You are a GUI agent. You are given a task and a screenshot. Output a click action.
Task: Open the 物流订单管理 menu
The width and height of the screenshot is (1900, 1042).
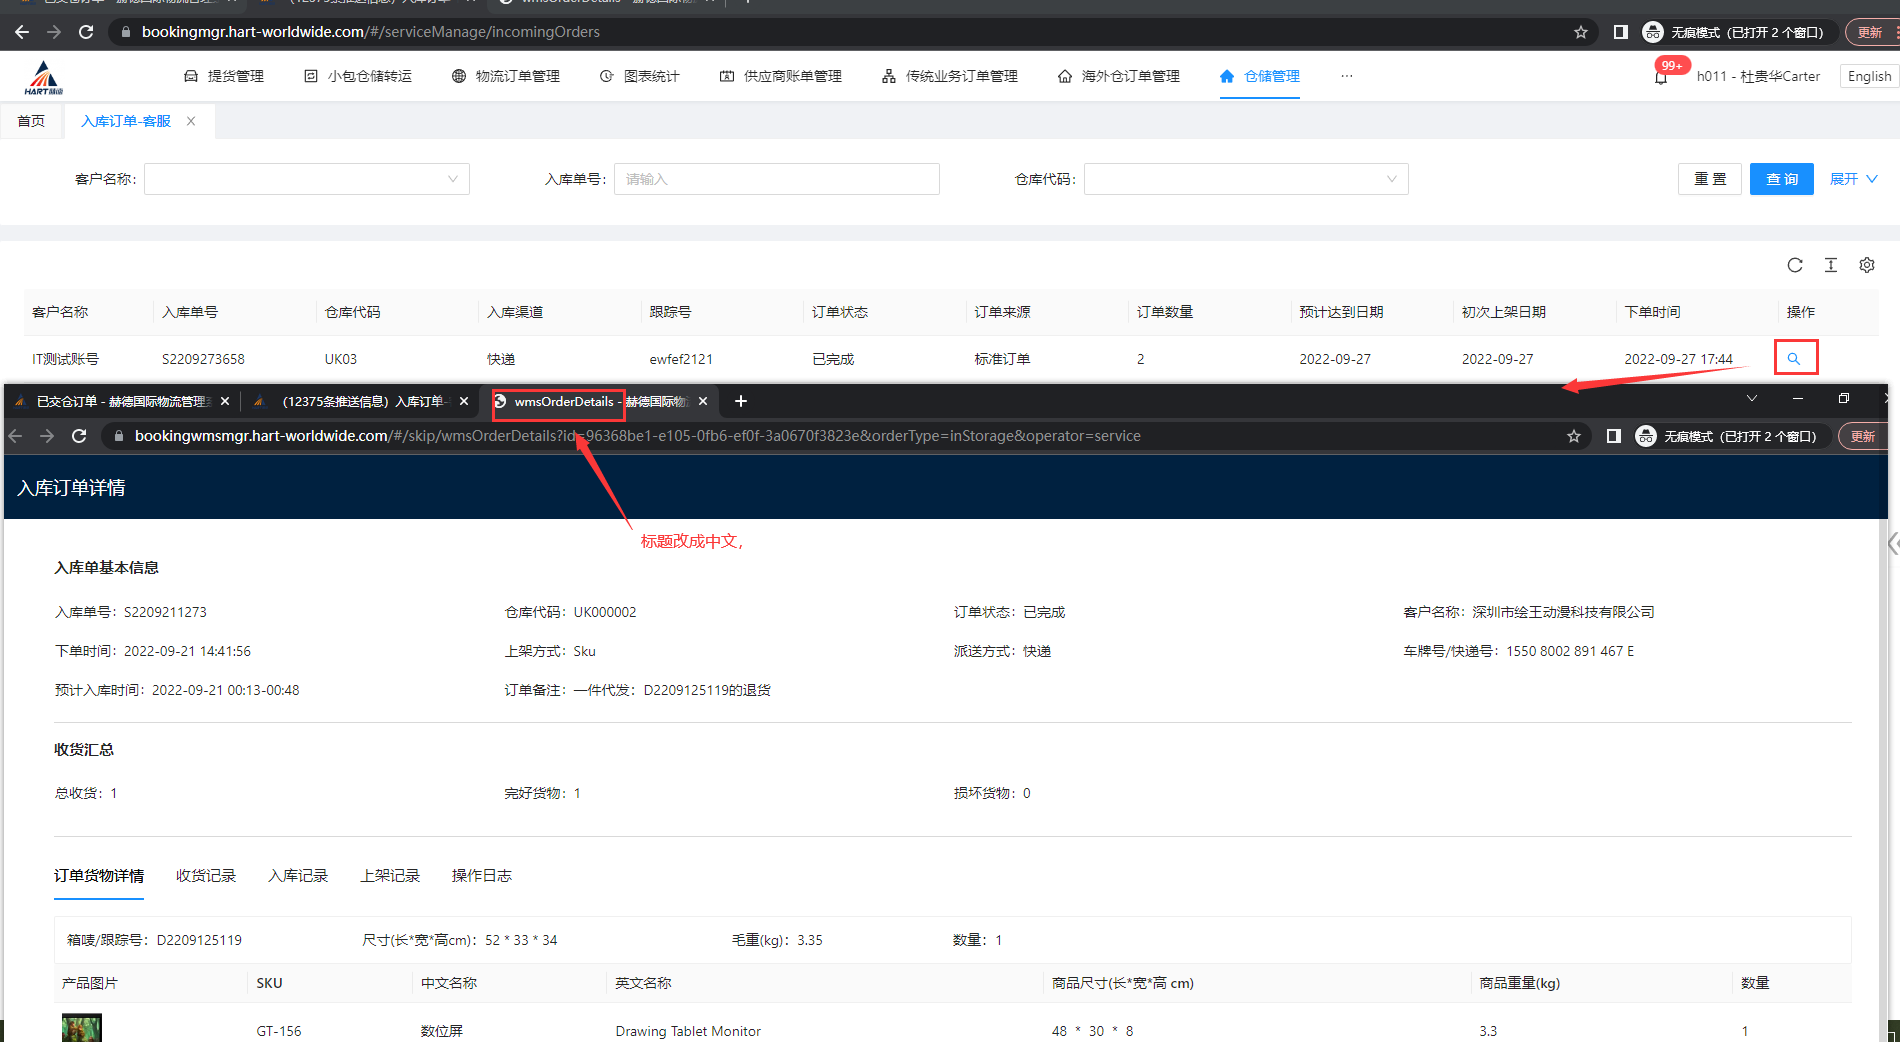click(506, 76)
